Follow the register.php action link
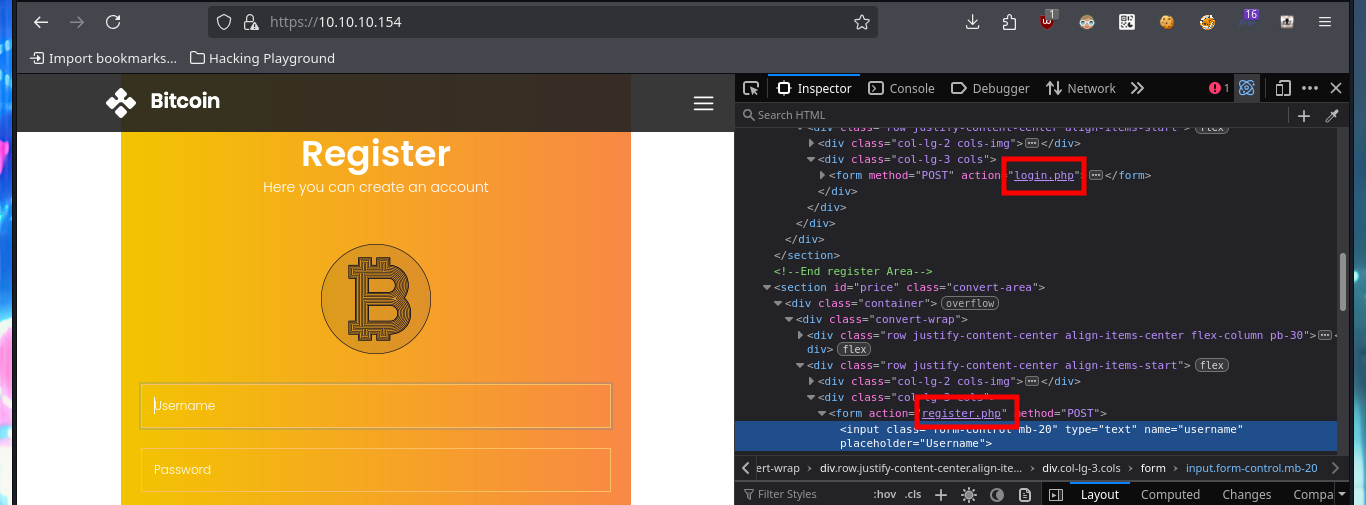The width and height of the screenshot is (1366, 505). [x=961, y=413]
